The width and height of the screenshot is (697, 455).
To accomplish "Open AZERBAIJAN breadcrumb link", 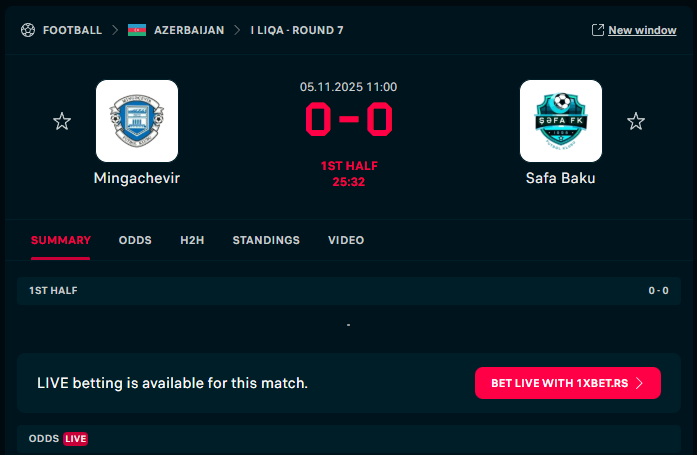I will point(189,30).
